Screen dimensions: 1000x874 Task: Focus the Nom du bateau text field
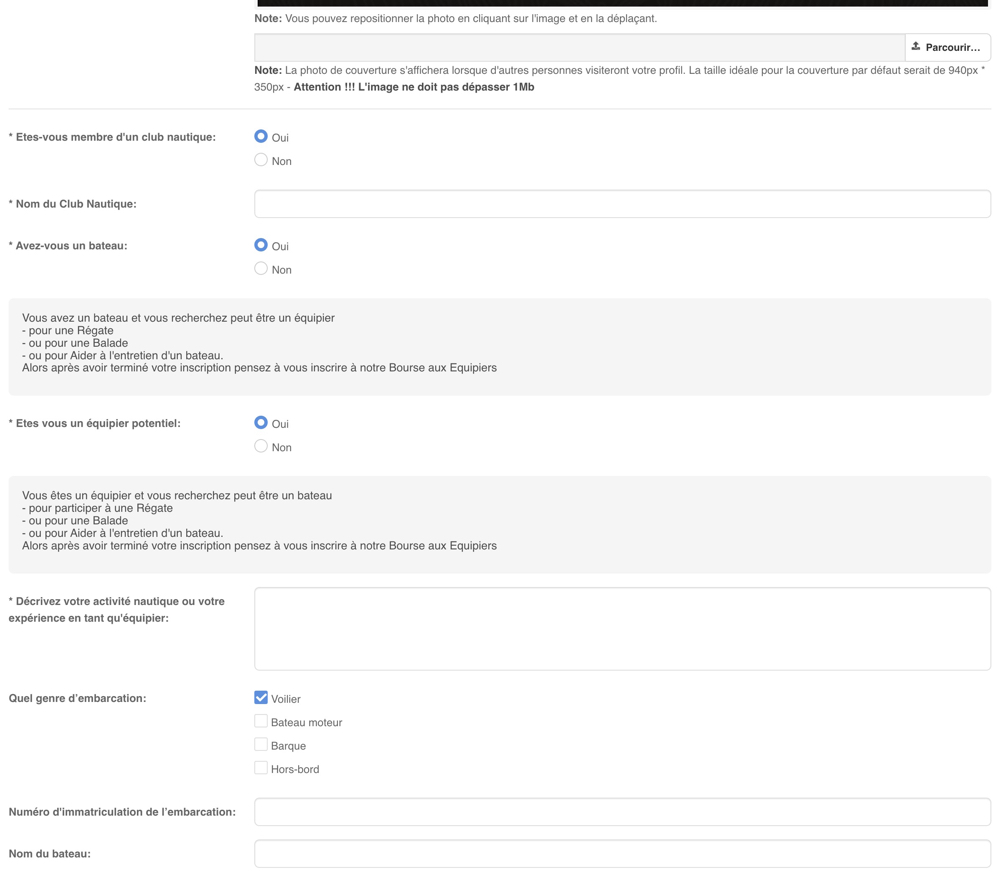pos(622,854)
